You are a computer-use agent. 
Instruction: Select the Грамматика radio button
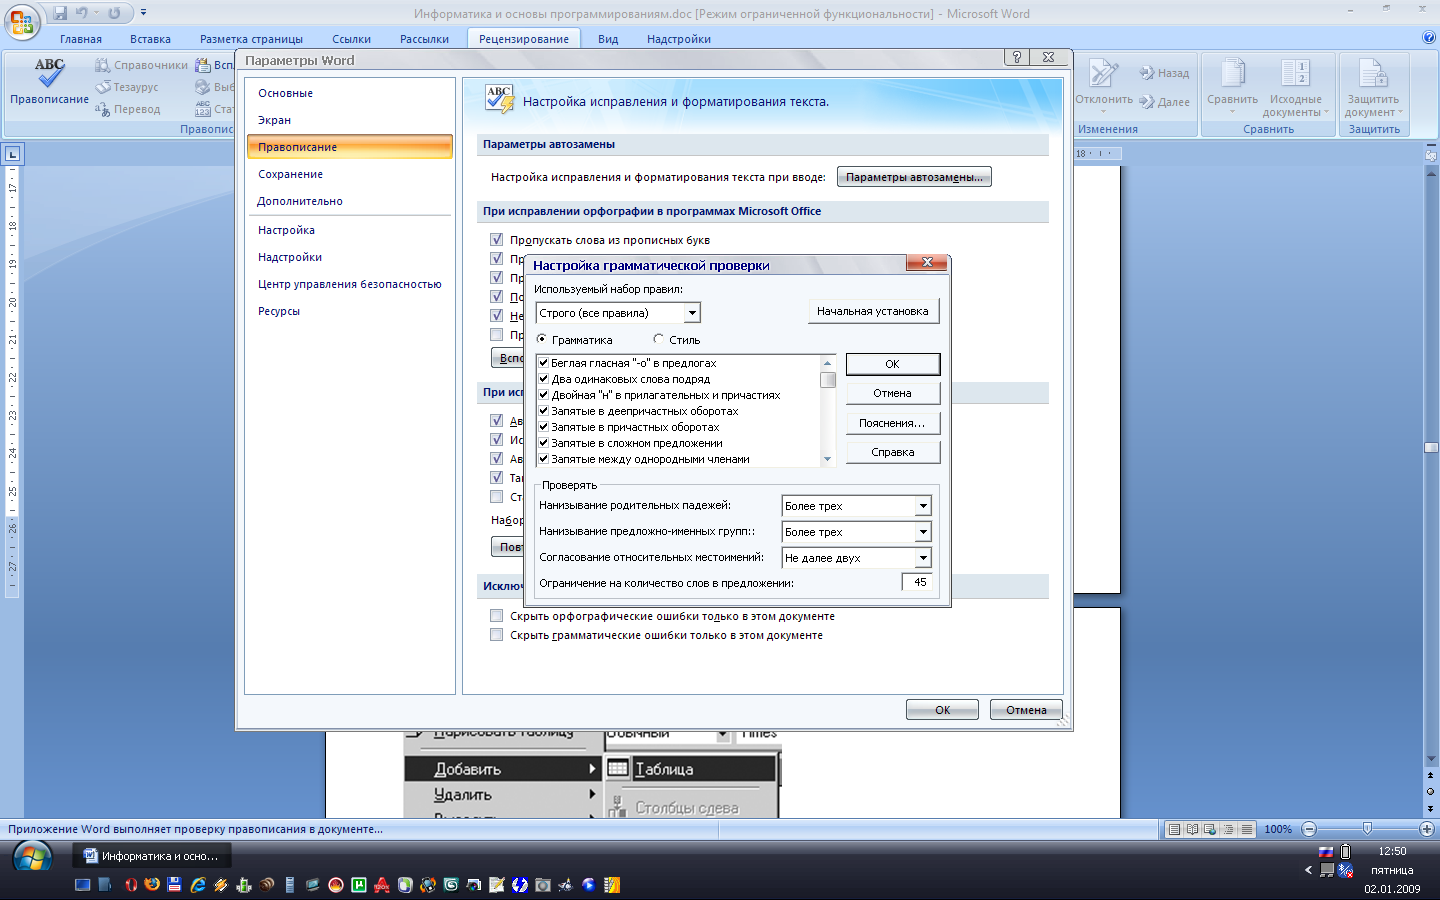coord(542,339)
